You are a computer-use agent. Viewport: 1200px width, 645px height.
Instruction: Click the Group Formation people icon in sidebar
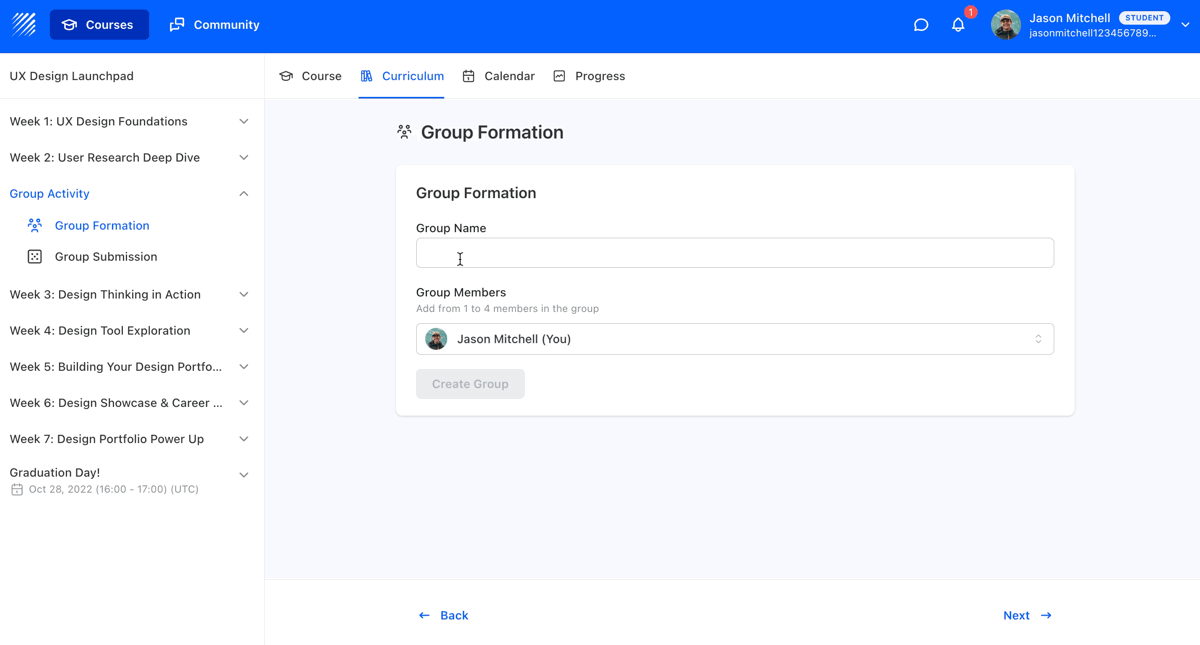[x=35, y=226]
